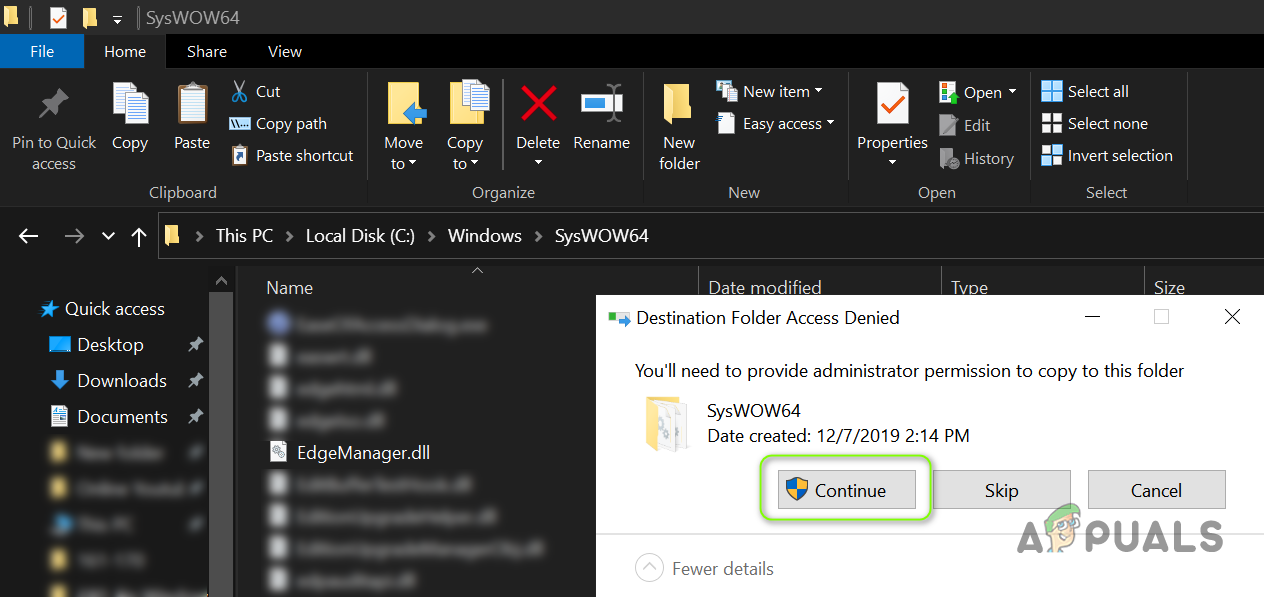1264x597 pixels.
Task: Go up one folder level
Action: click(x=139, y=236)
